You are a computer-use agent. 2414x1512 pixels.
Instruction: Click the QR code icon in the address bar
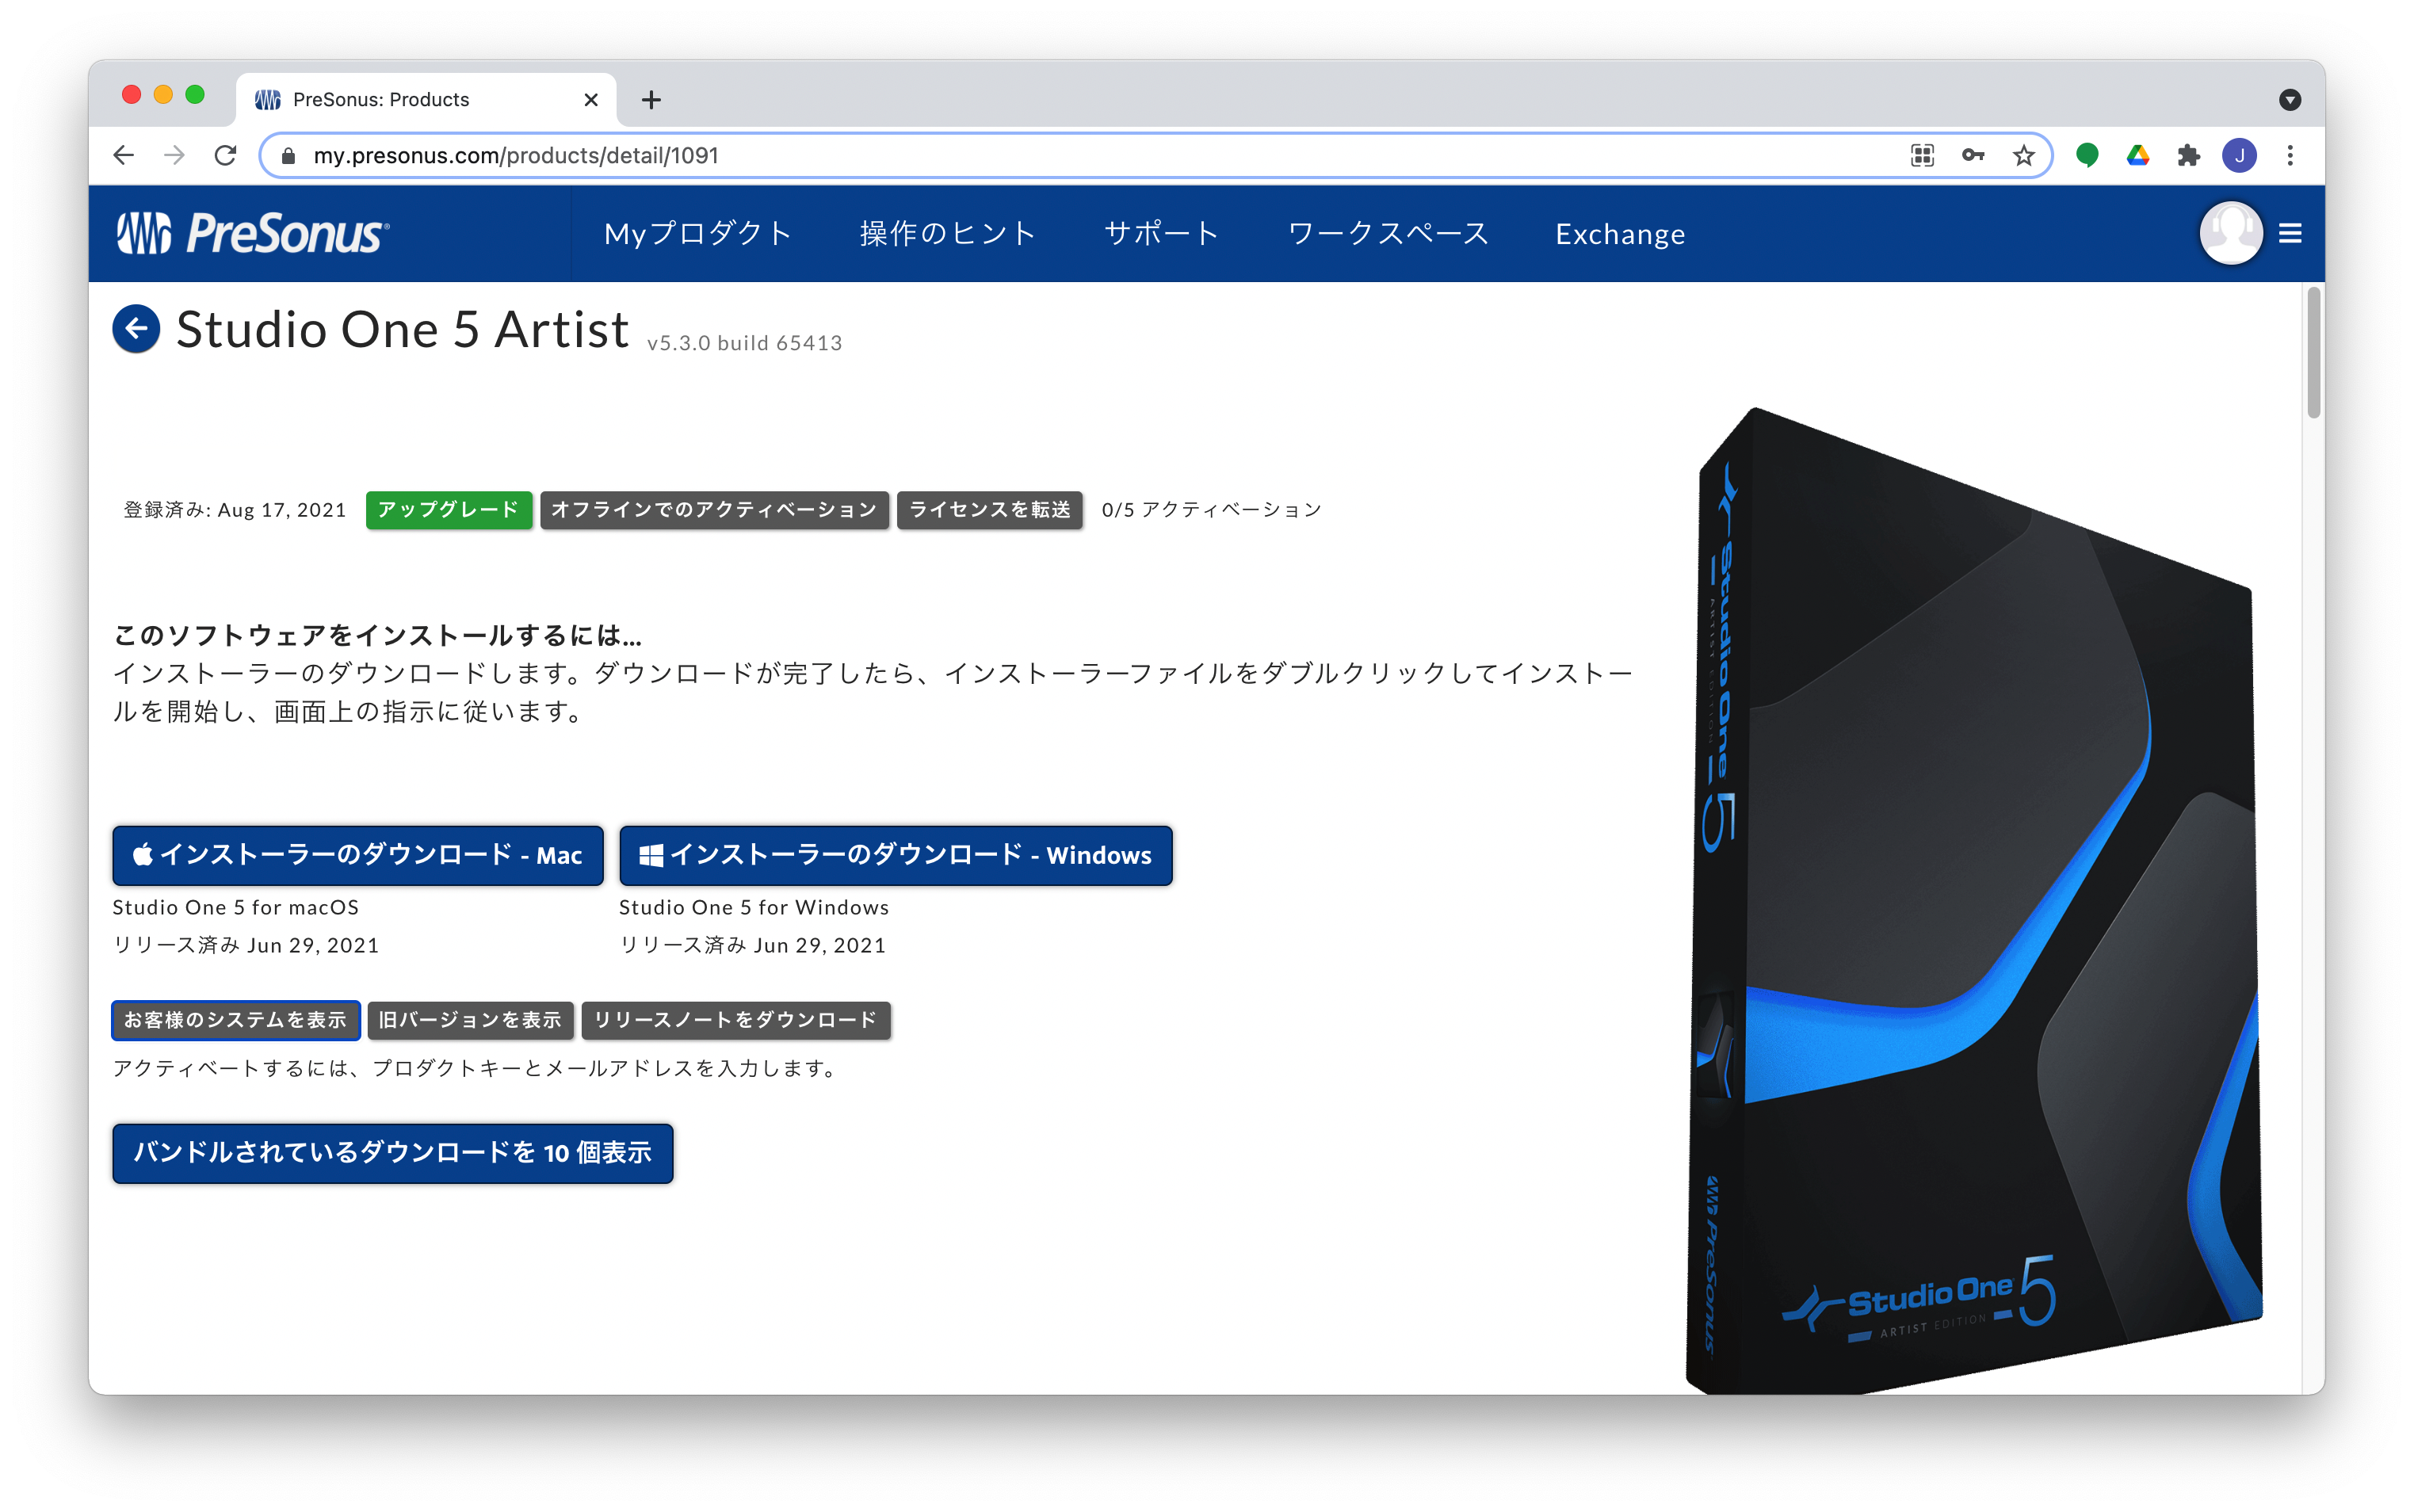point(1922,155)
